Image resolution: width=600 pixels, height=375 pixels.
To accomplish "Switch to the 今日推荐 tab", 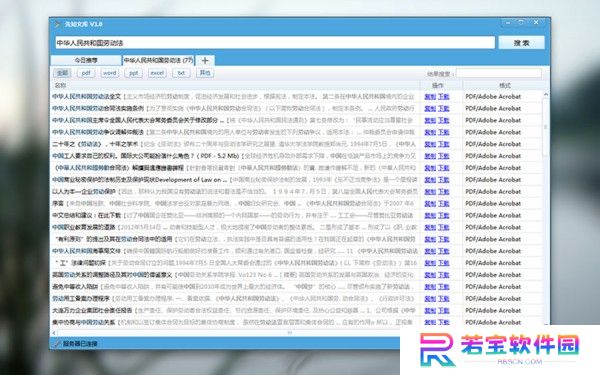I will (x=86, y=60).
